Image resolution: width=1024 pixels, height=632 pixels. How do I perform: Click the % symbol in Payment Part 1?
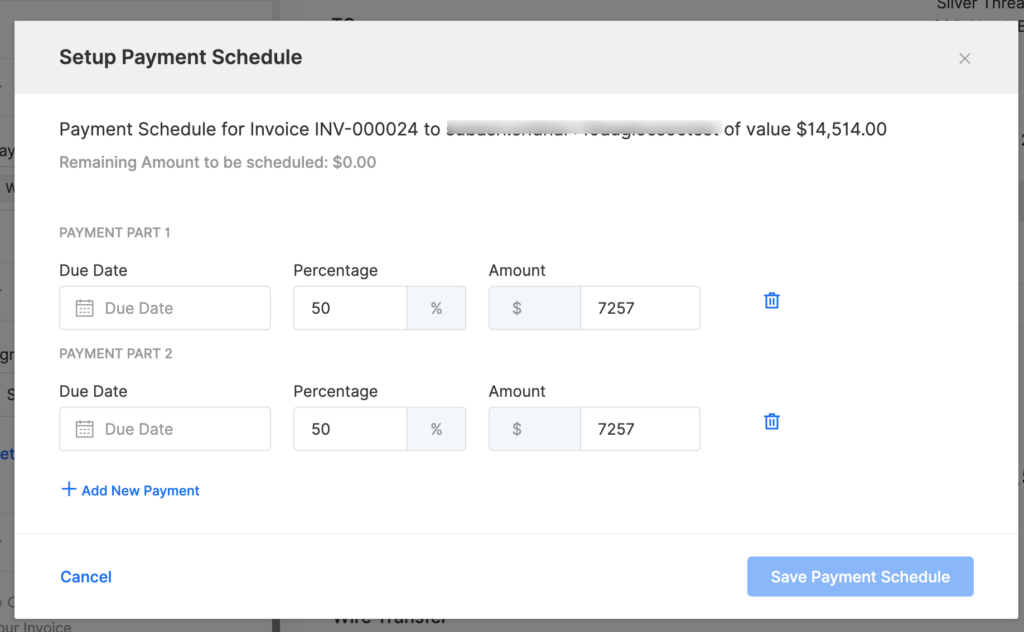click(436, 308)
